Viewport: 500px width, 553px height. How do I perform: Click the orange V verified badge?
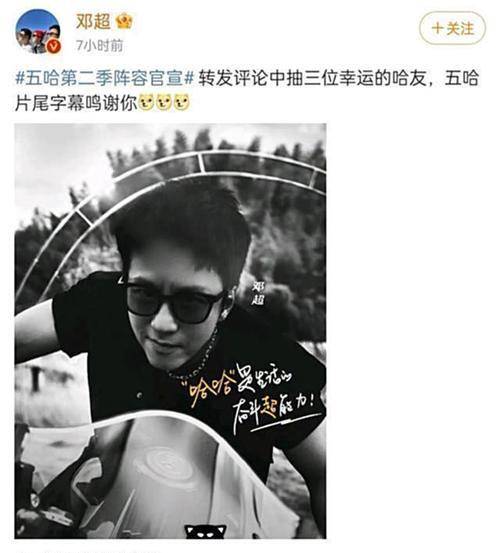[x=54, y=47]
